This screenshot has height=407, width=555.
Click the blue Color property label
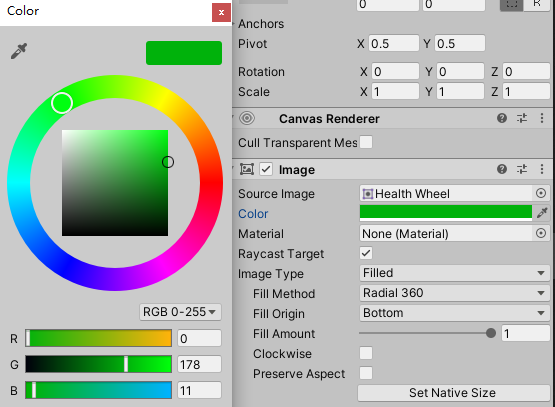click(253, 214)
